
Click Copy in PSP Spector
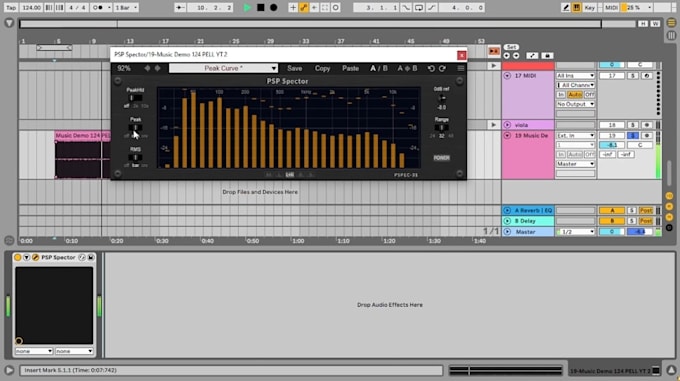(x=322, y=68)
